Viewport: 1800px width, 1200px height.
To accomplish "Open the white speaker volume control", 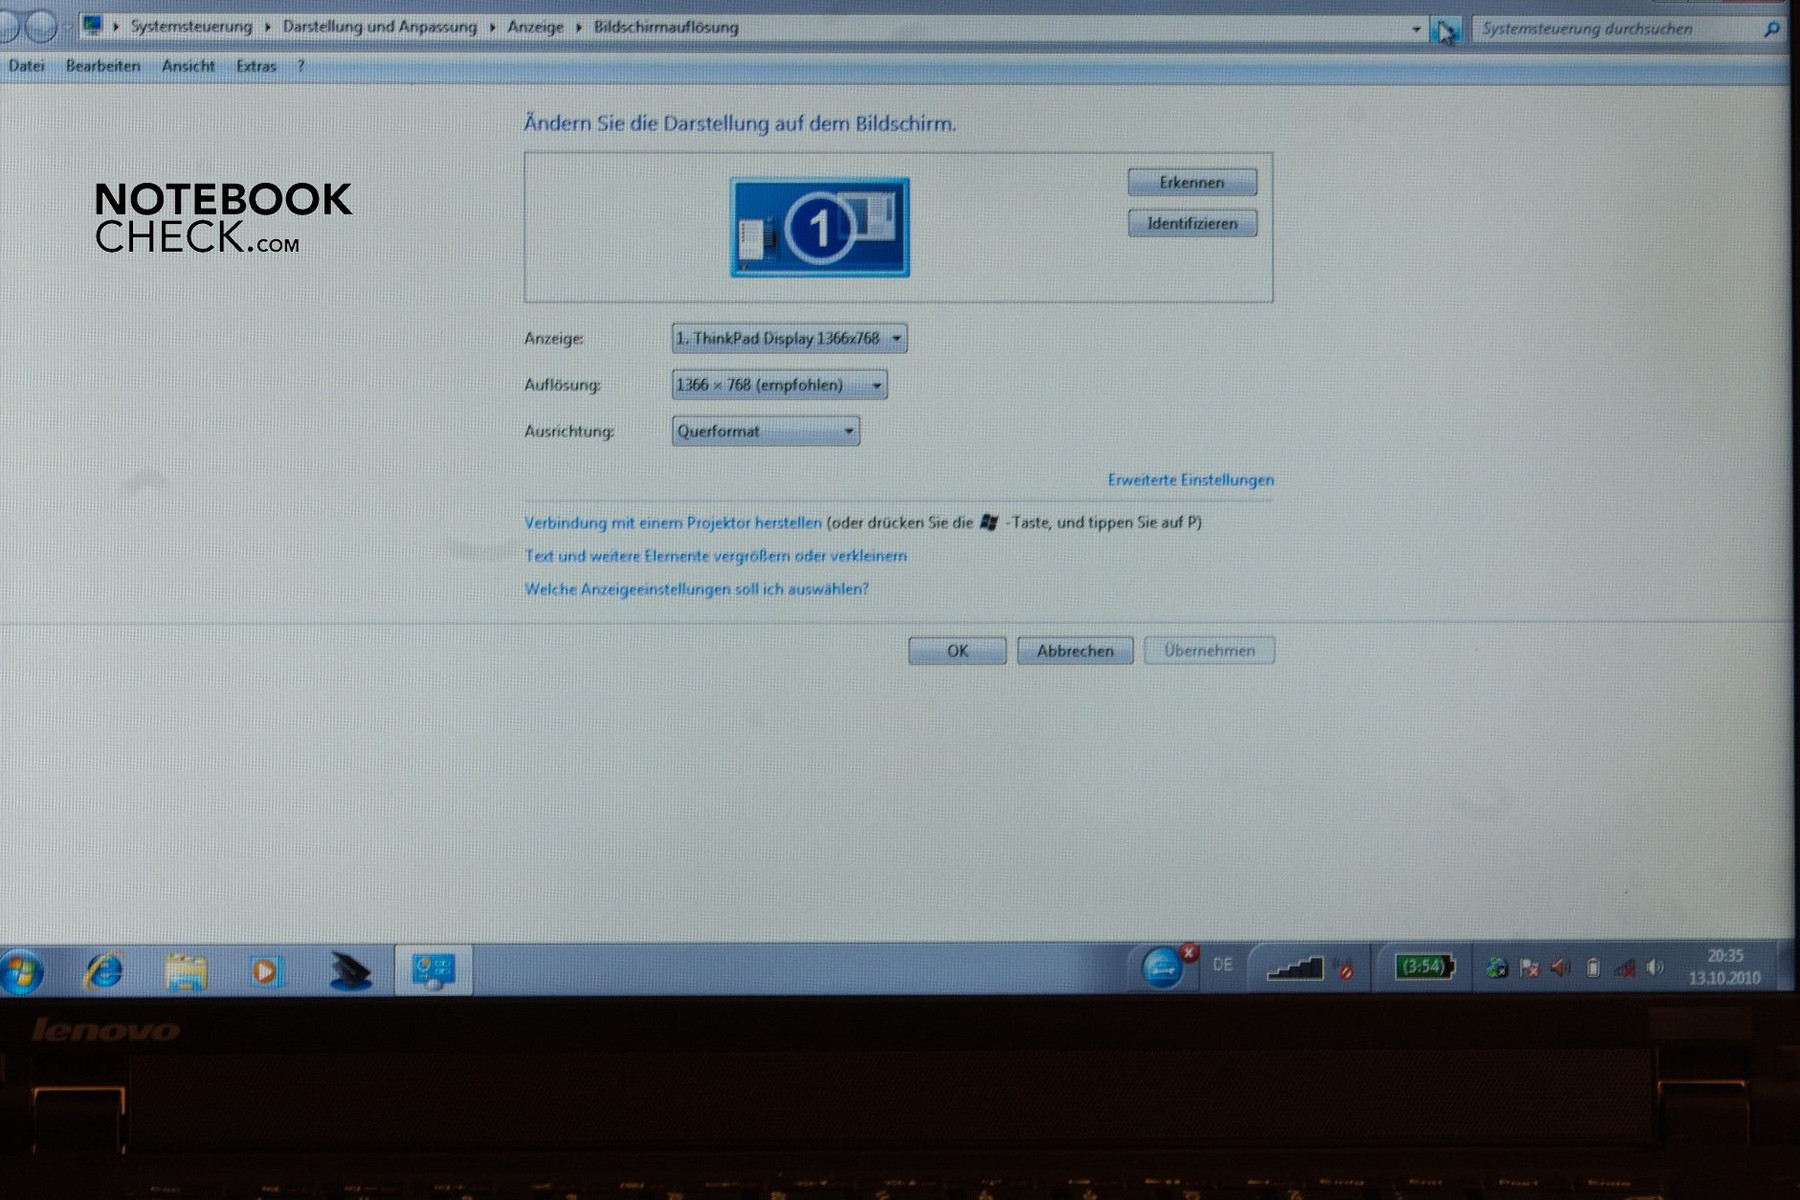I will click(x=1655, y=967).
